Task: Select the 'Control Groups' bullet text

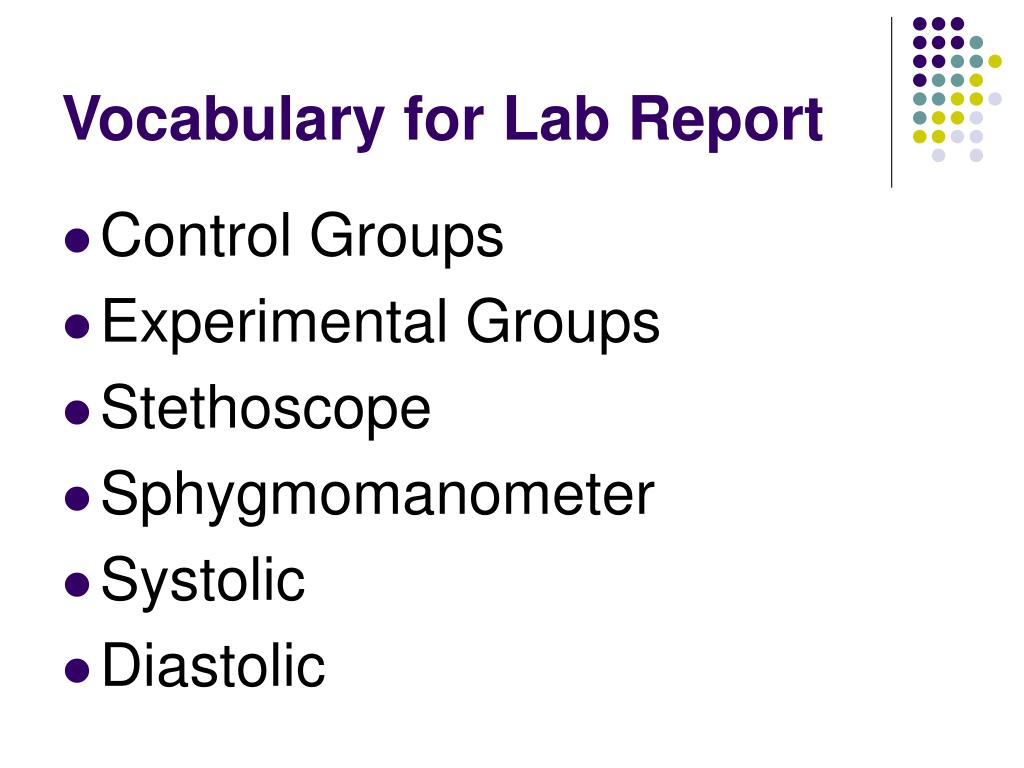Action: click(302, 237)
